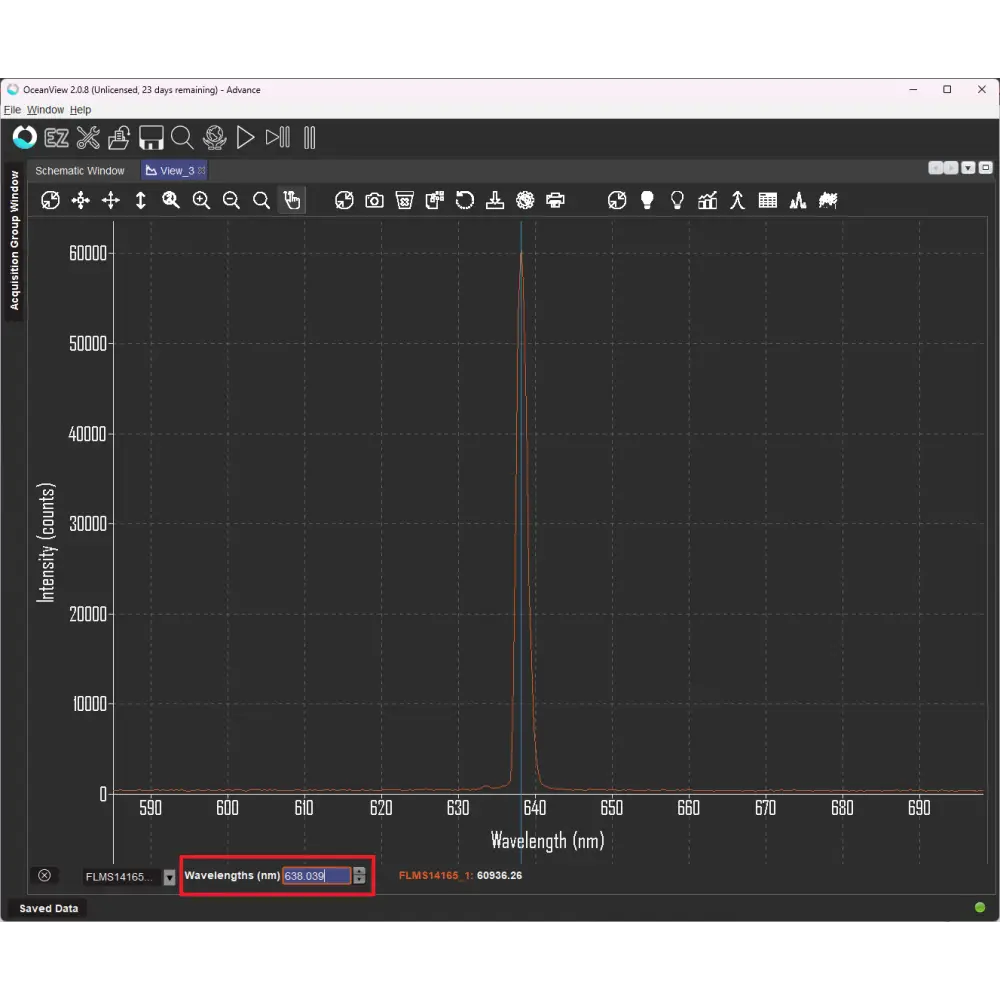Image resolution: width=1000 pixels, height=1000 pixels.
Task: Decrement the wavelength stepper down arrow
Action: tap(360, 880)
